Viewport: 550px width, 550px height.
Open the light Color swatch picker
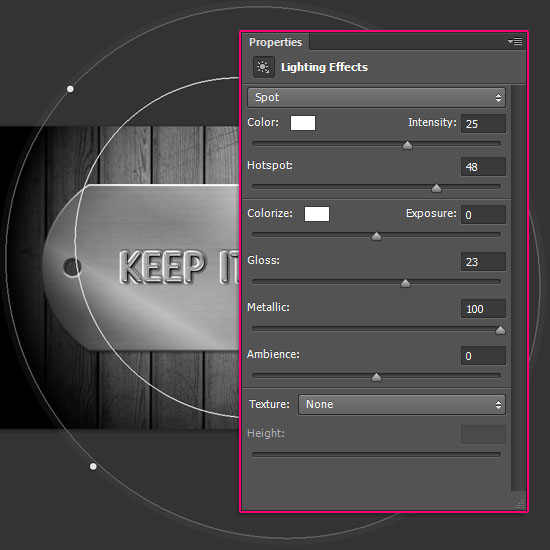pyautogui.click(x=303, y=123)
